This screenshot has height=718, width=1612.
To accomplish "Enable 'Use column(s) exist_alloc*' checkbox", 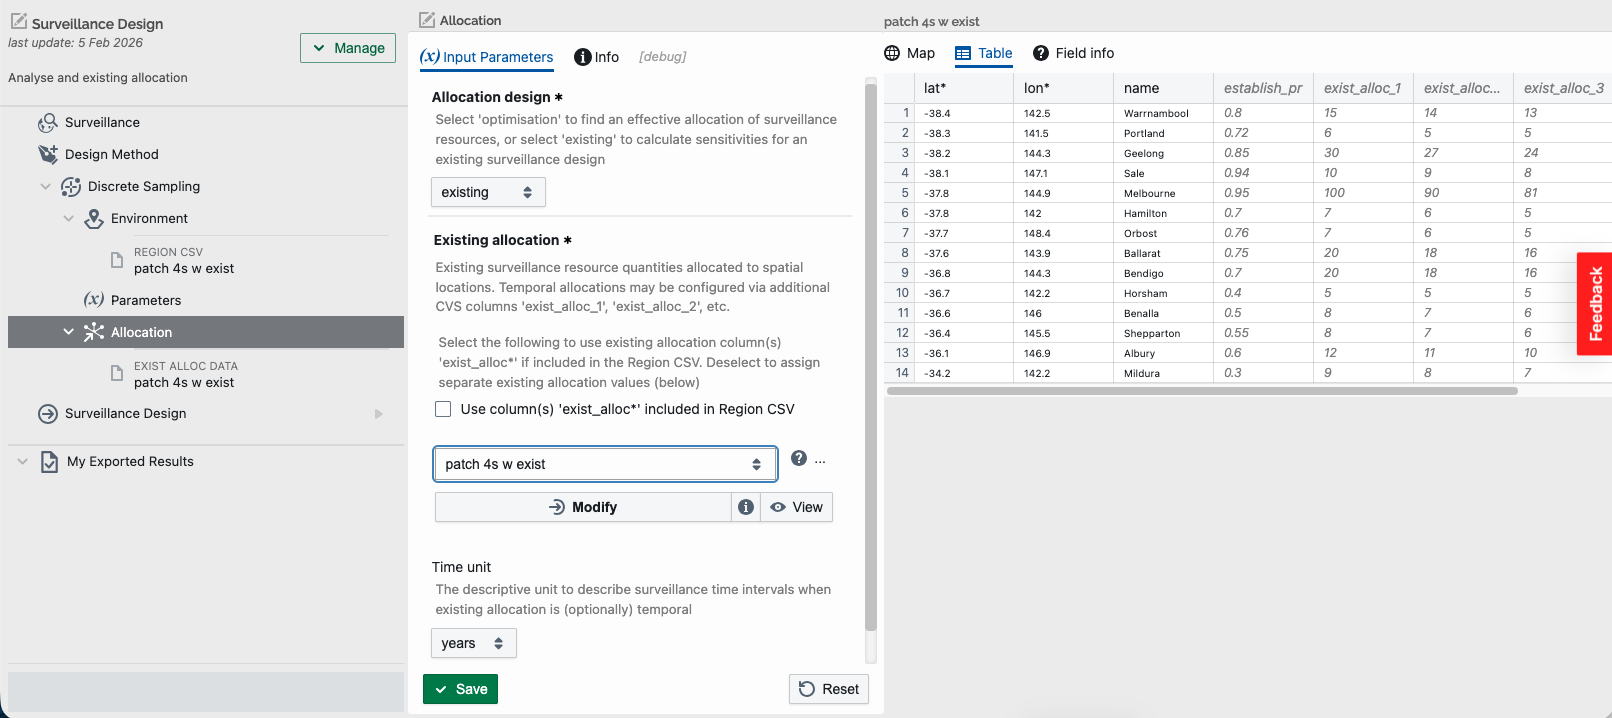I will pos(443,409).
